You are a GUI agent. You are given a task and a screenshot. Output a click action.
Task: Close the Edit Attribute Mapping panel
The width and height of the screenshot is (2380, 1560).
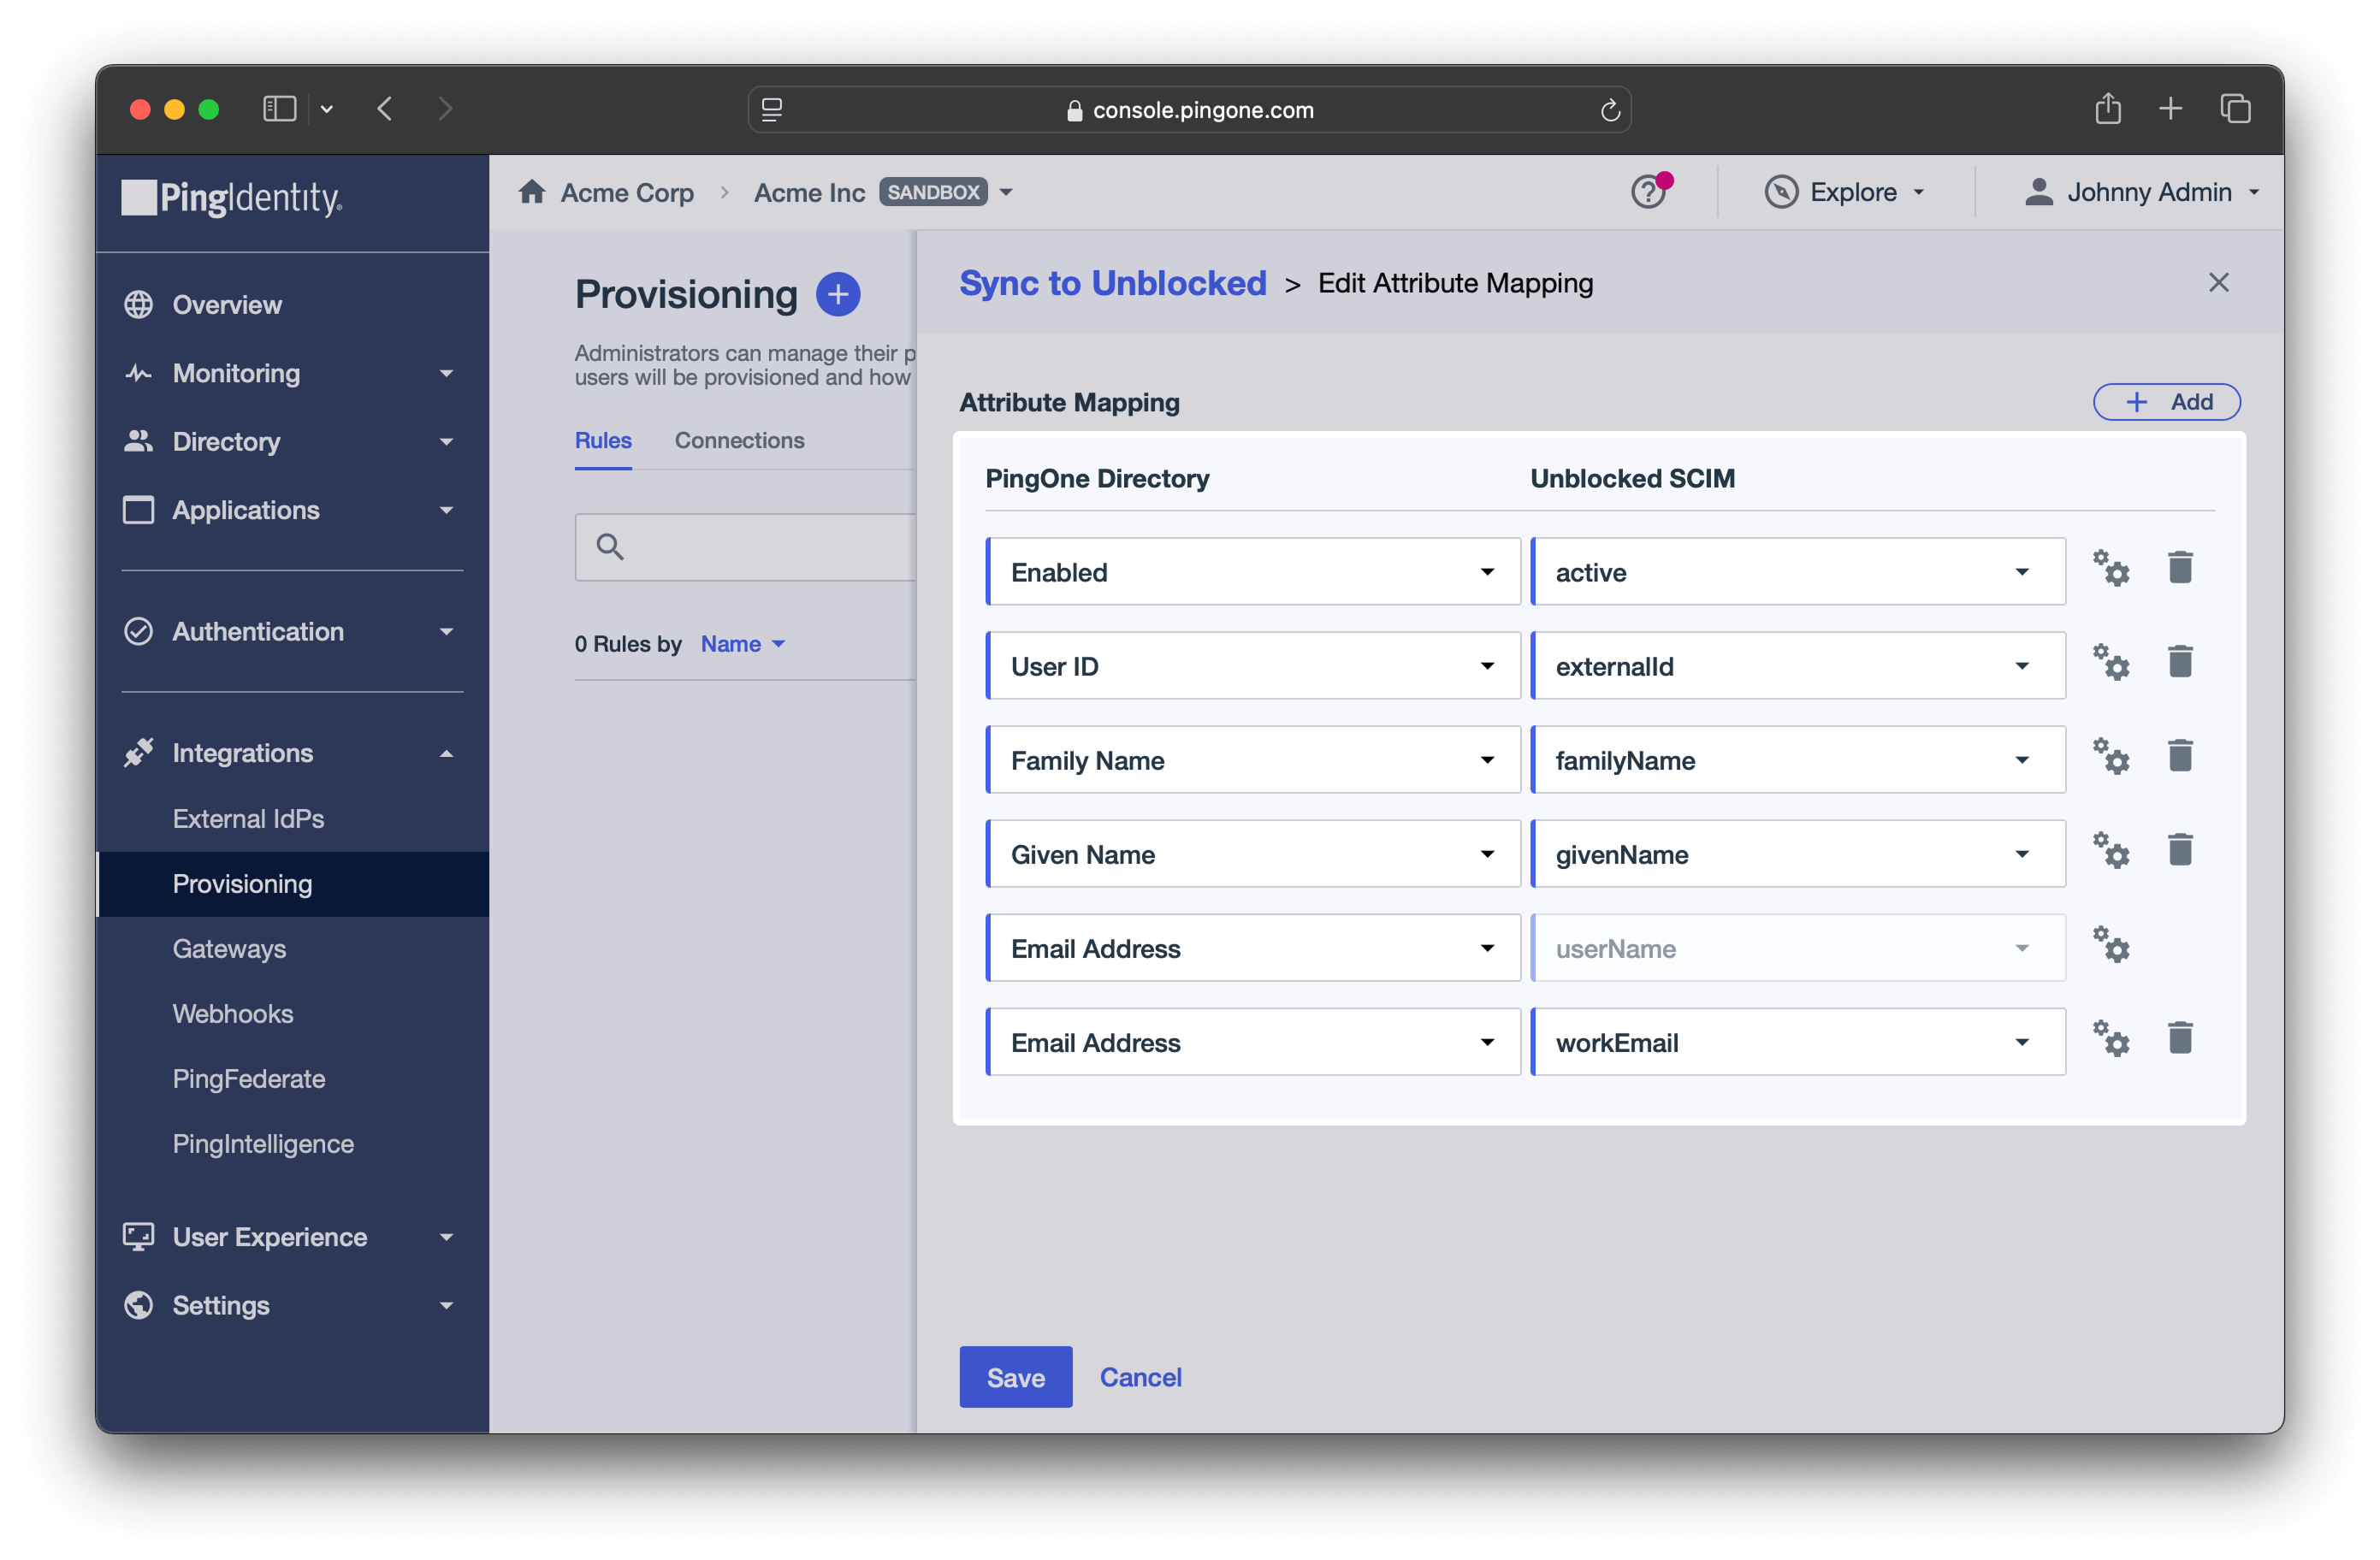(2218, 283)
